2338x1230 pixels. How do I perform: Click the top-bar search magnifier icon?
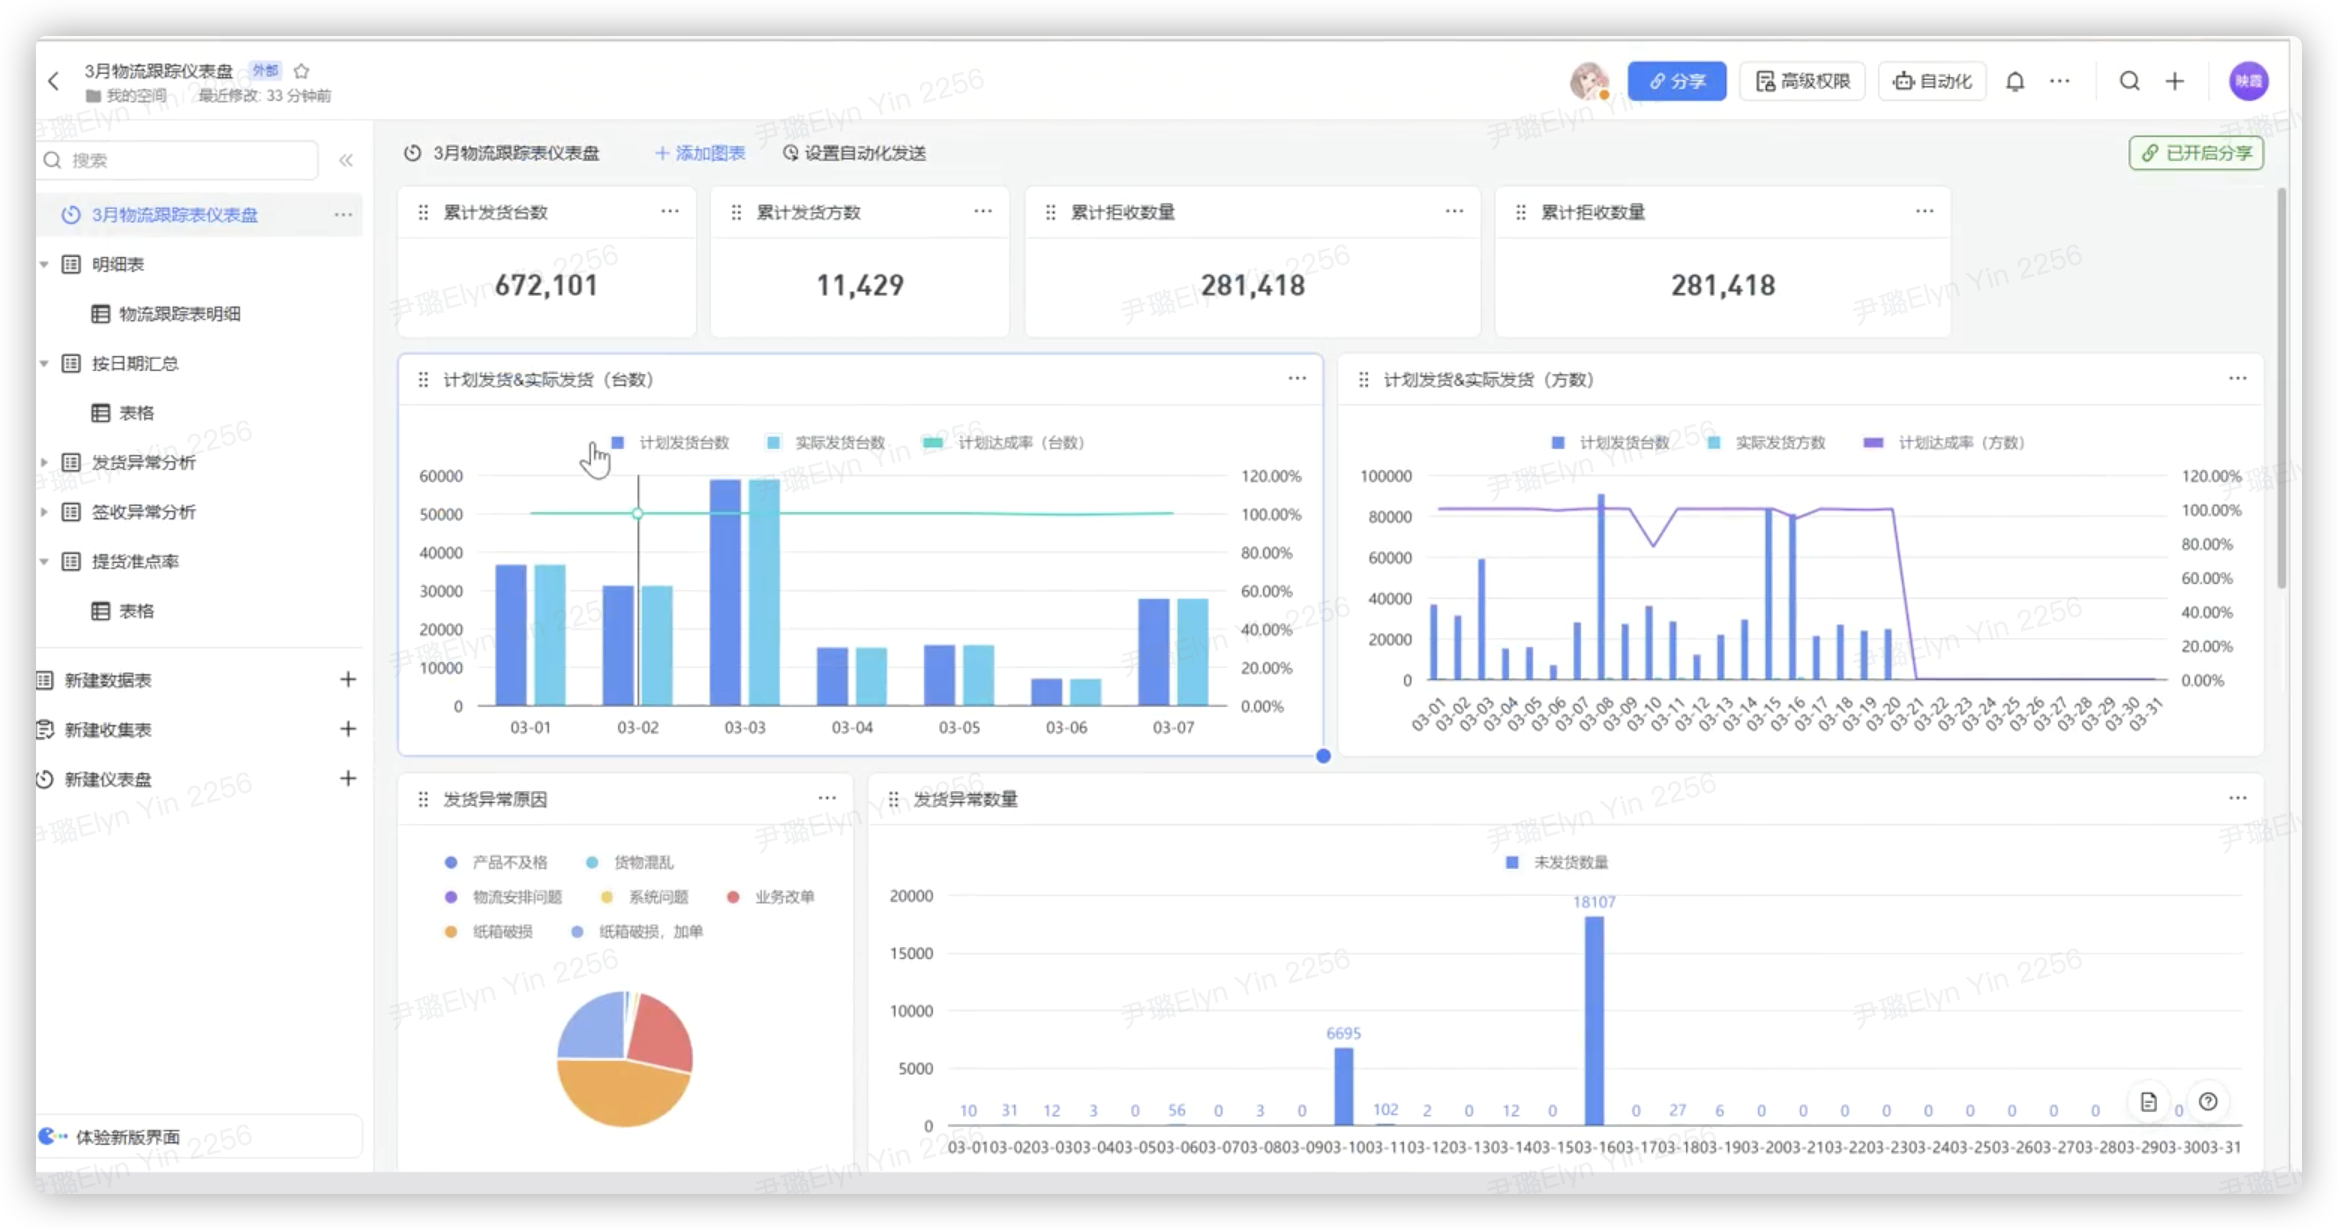tap(2129, 81)
